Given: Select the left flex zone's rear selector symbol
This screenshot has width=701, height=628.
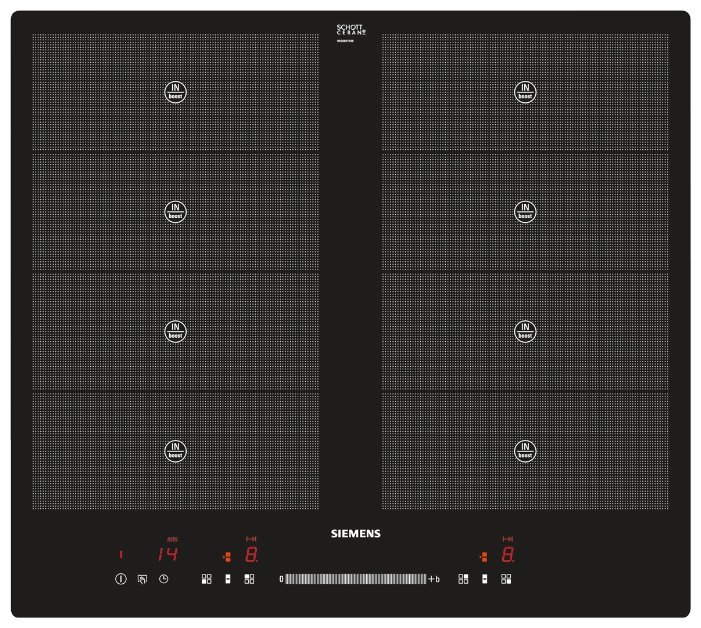Looking at the screenshot, I should click(x=249, y=579).
